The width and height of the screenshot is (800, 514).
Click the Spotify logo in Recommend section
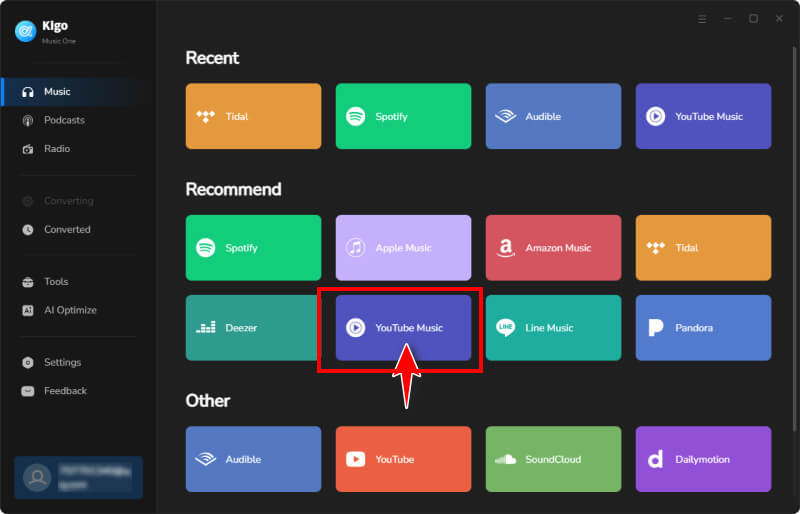point(206,248)
